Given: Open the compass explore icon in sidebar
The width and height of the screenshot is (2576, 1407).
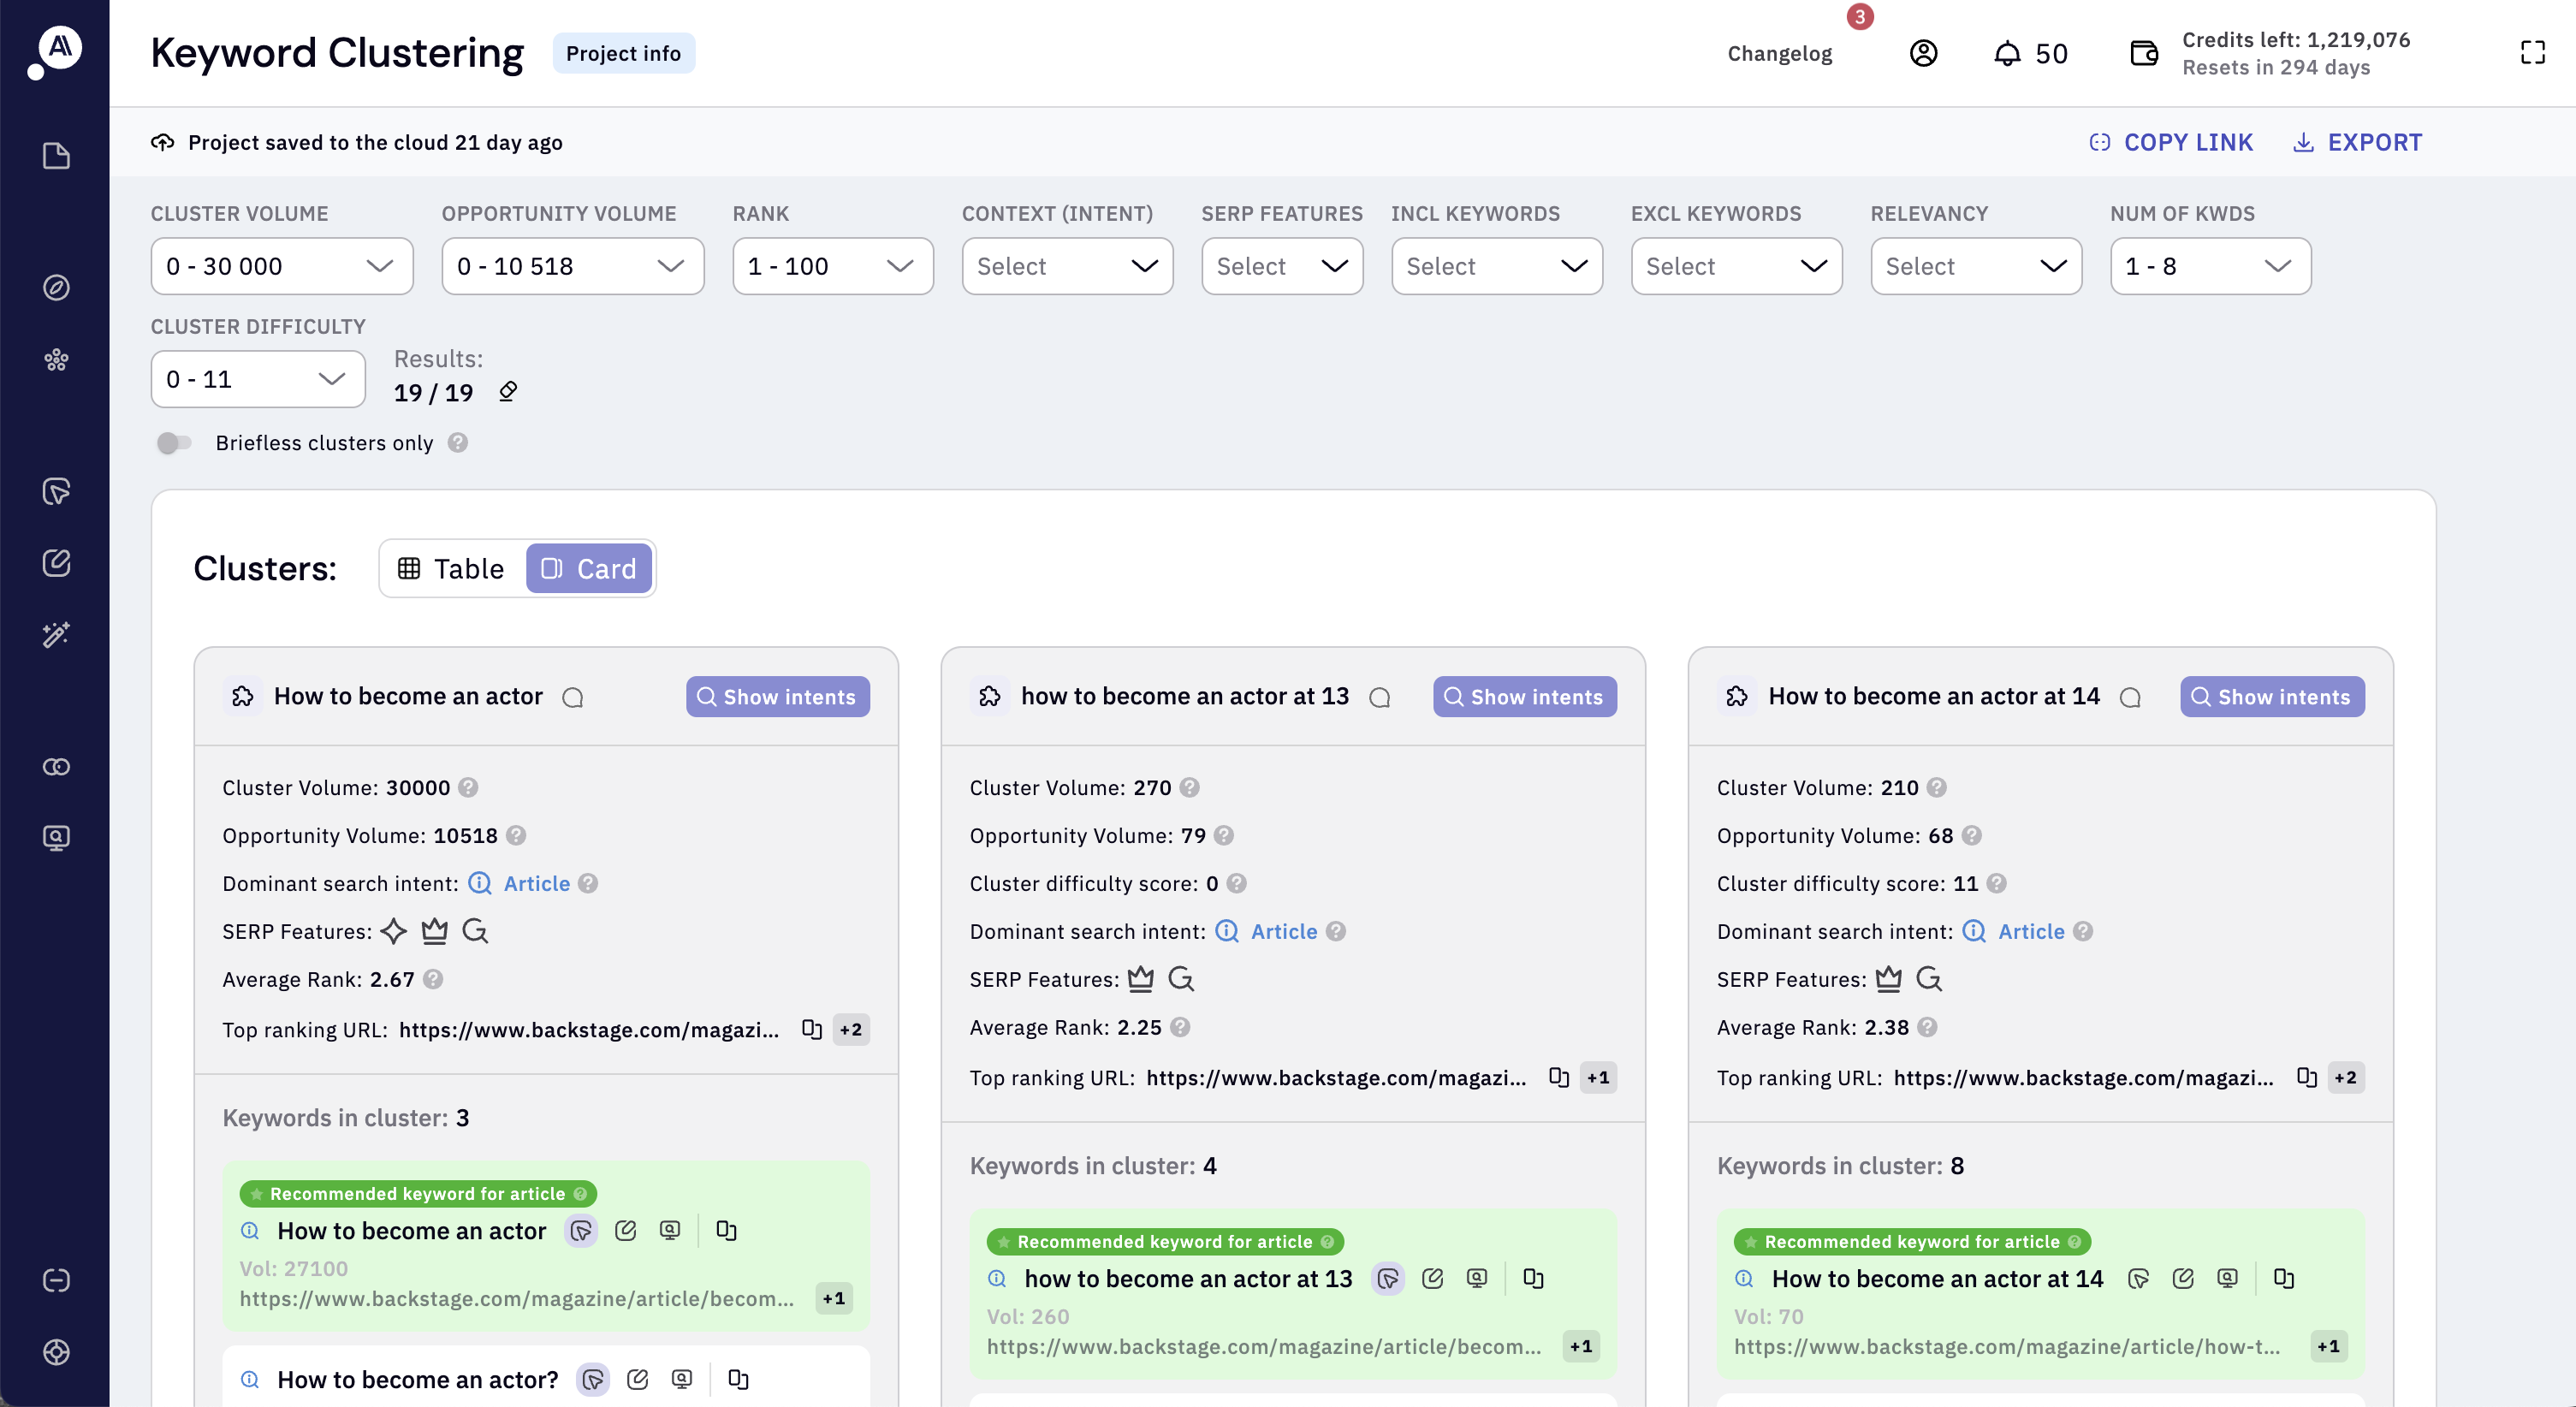Looking at the screenshot, I should [56, 288].
